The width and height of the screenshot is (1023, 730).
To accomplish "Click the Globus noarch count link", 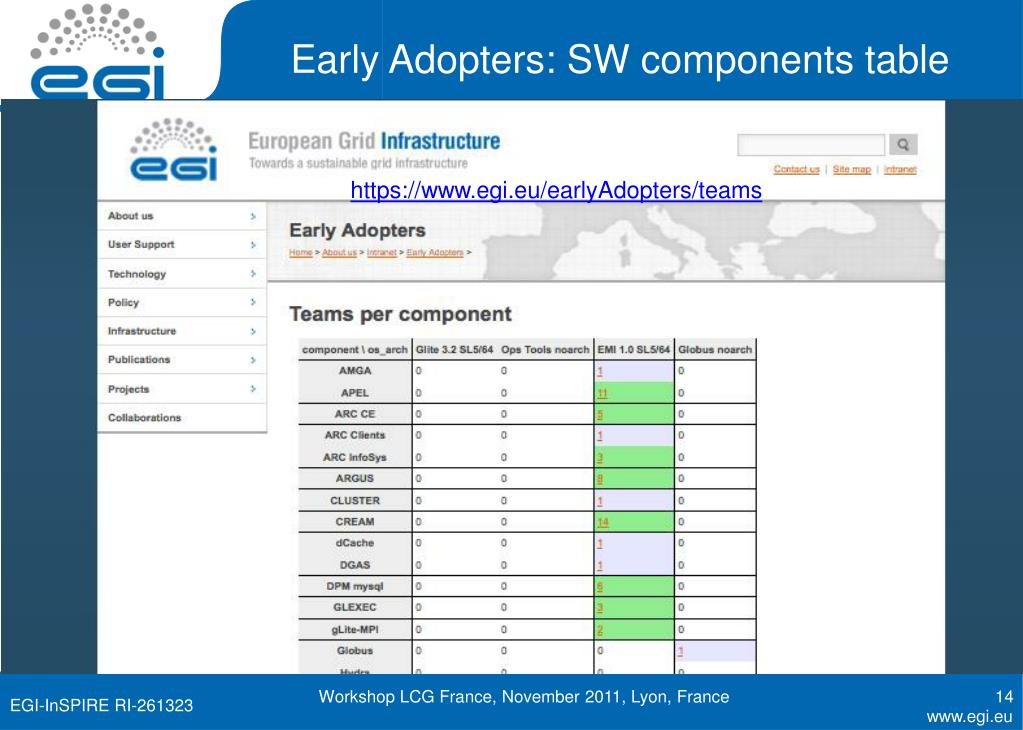I will pos(680,651).
